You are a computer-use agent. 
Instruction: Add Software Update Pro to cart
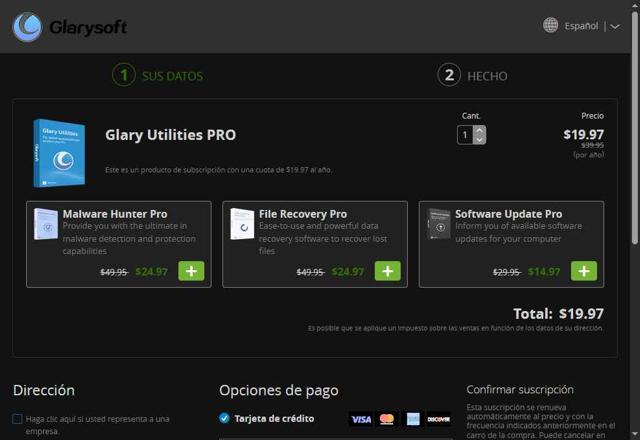584,271
